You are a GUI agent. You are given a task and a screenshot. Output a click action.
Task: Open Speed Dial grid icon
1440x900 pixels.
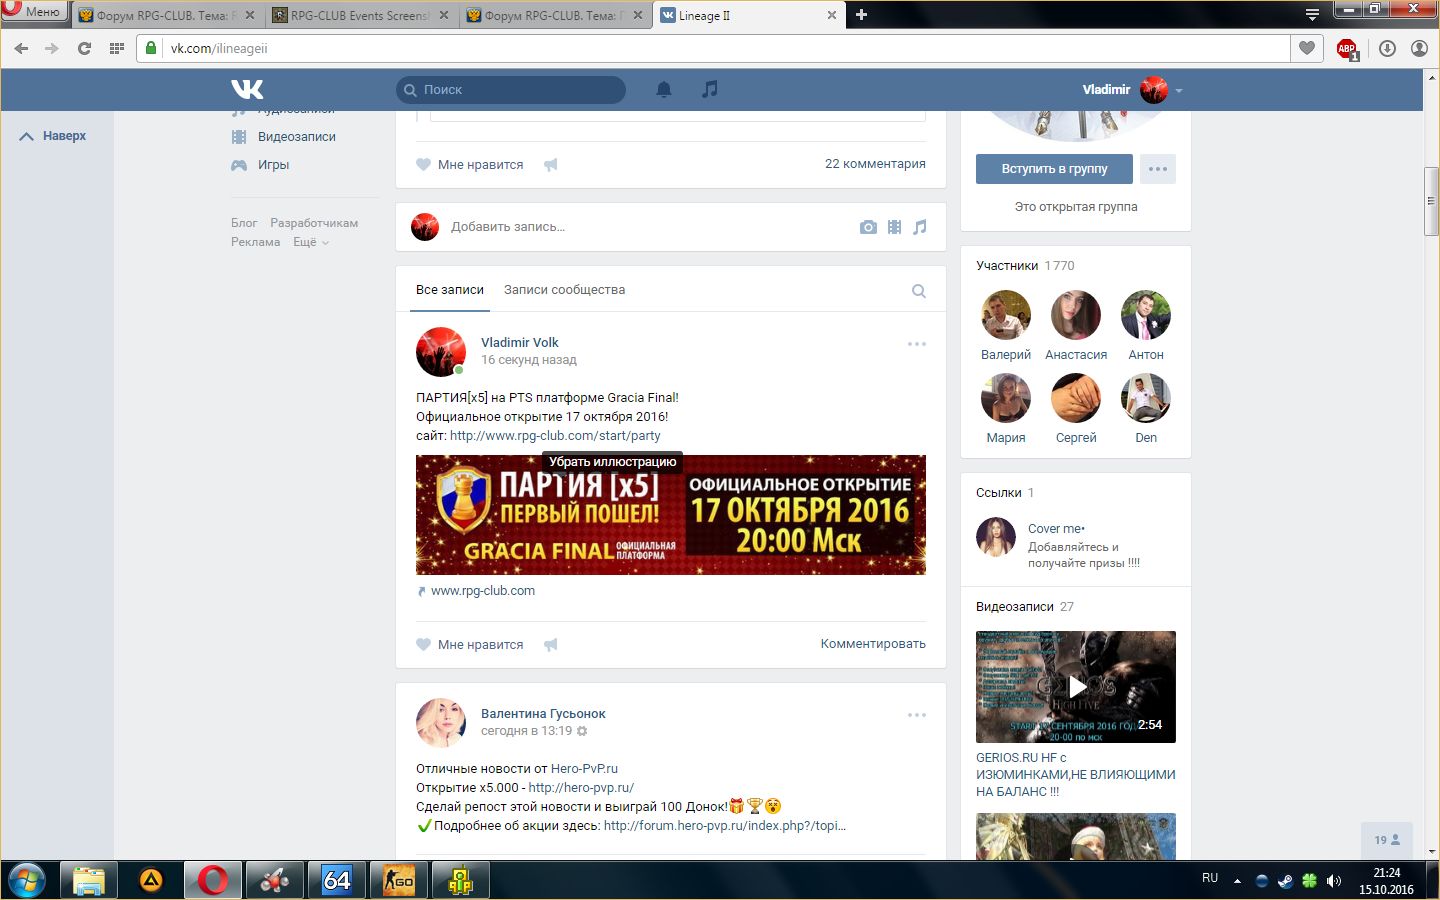point(117,48)
